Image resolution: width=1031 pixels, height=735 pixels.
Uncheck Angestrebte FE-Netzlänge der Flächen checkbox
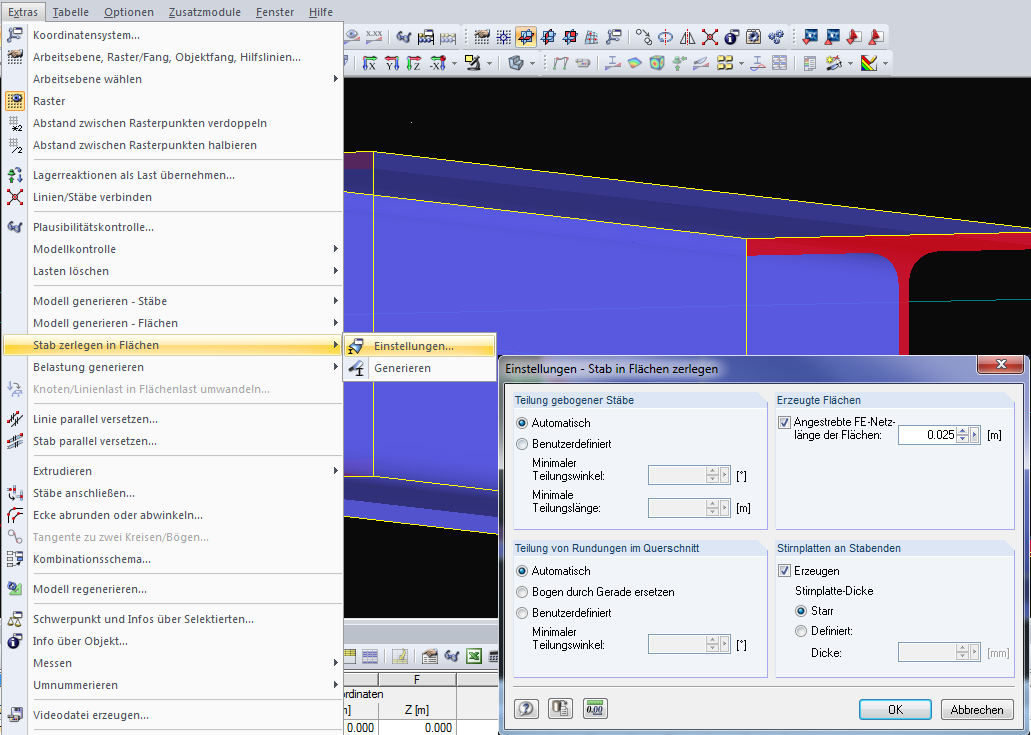pos(784,422)
